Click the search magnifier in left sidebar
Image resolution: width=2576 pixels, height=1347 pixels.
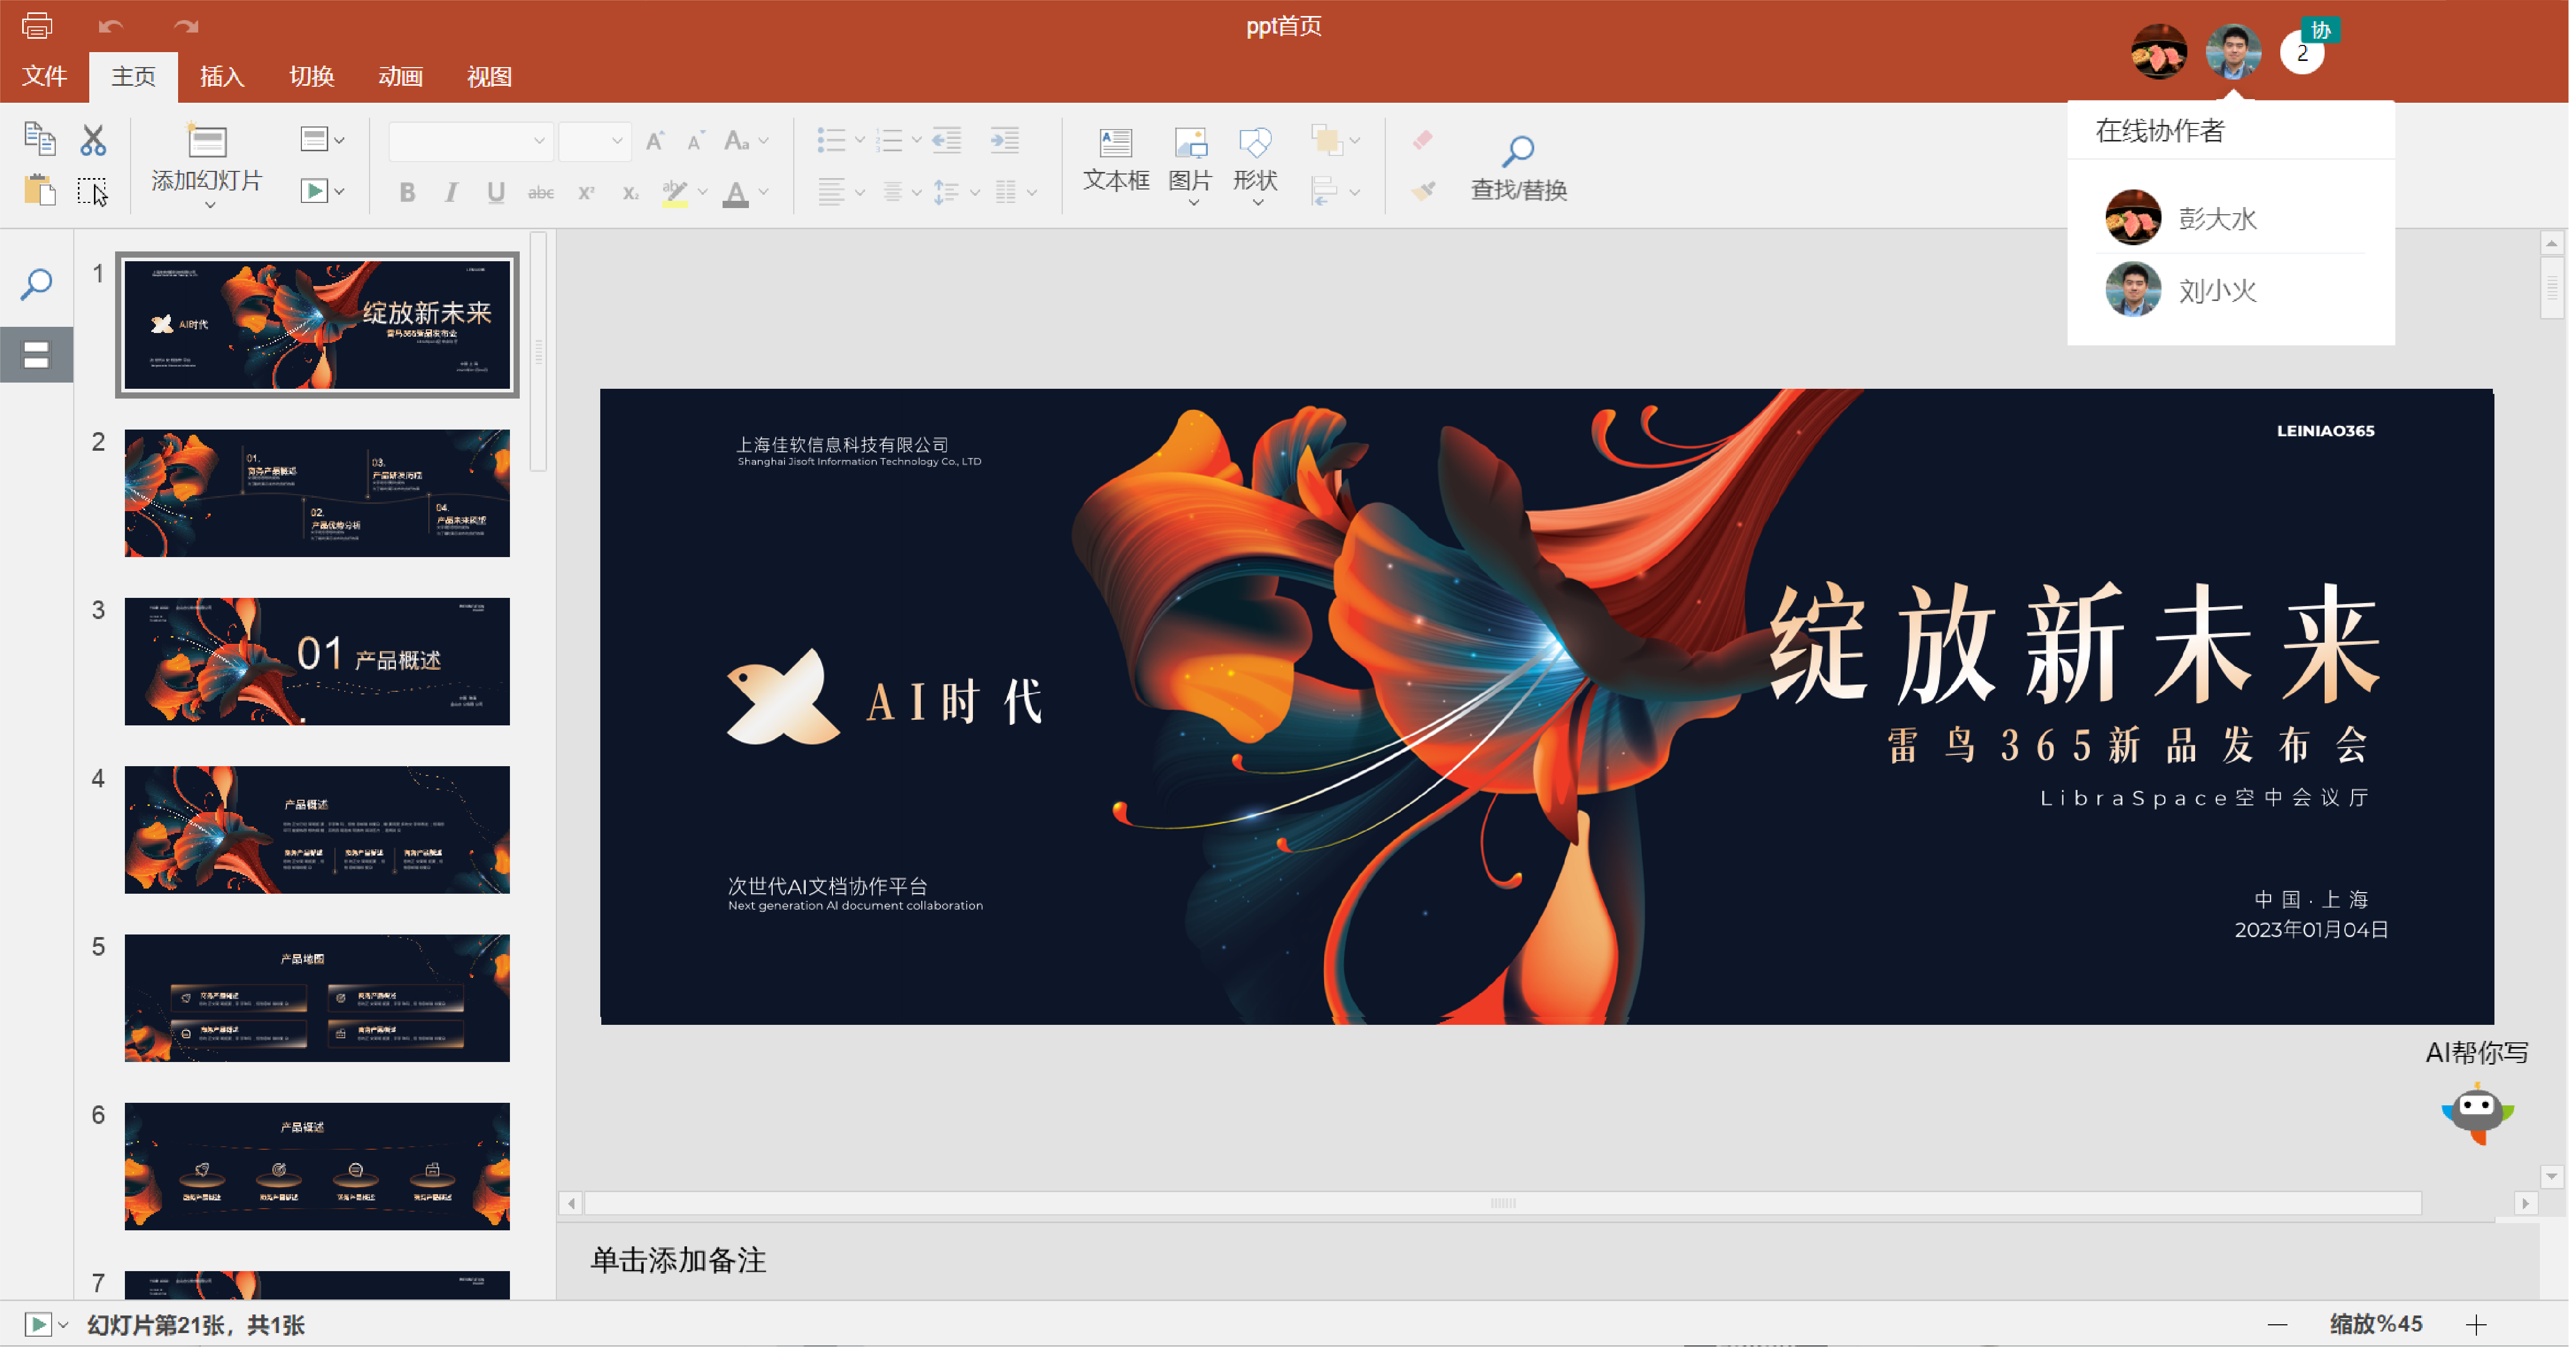[37, 284]
